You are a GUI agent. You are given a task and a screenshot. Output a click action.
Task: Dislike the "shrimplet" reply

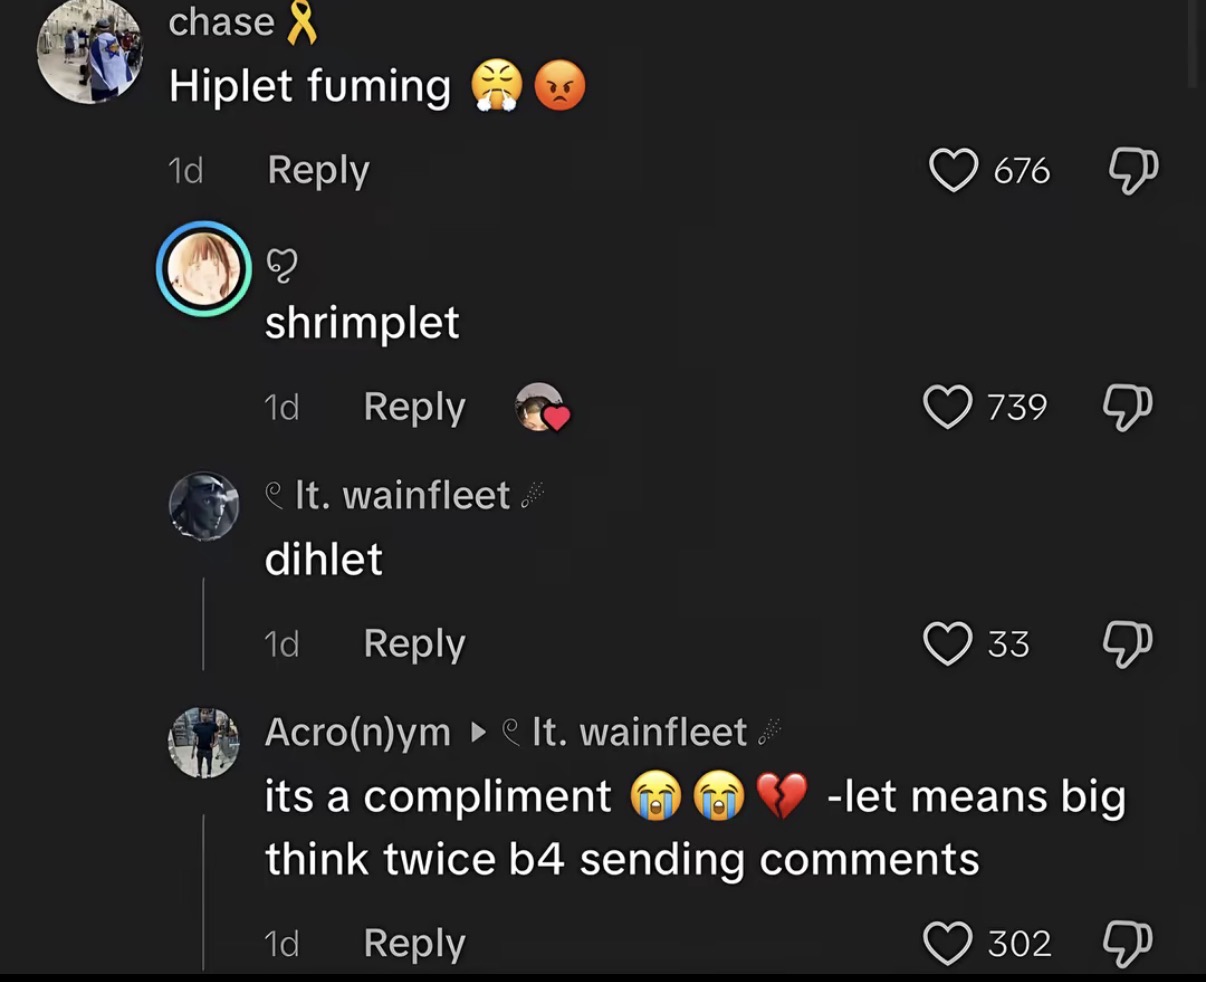[1128, 407]
